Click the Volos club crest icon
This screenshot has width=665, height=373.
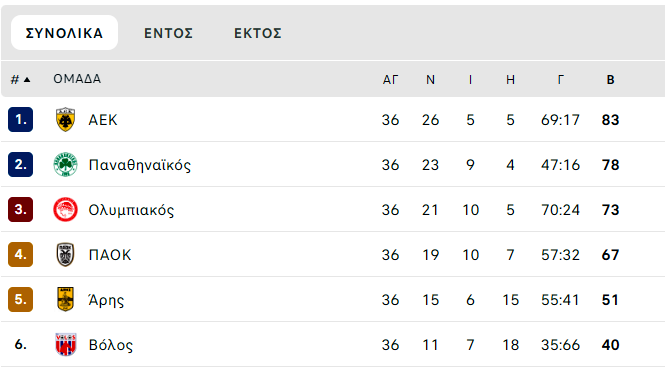[x=65, y=344]
